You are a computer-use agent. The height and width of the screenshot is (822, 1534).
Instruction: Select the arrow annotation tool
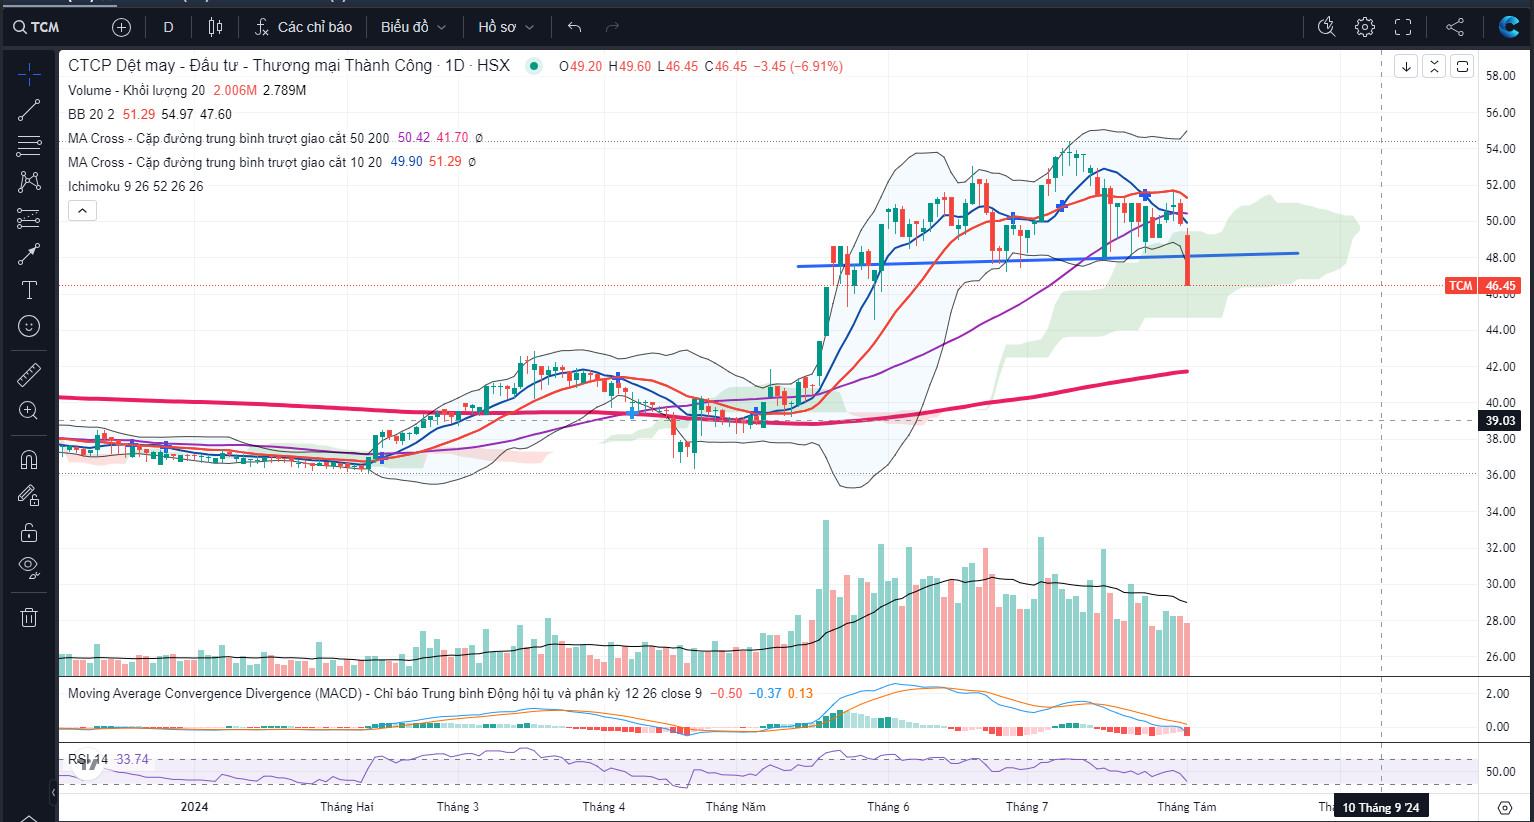point(29,254)
